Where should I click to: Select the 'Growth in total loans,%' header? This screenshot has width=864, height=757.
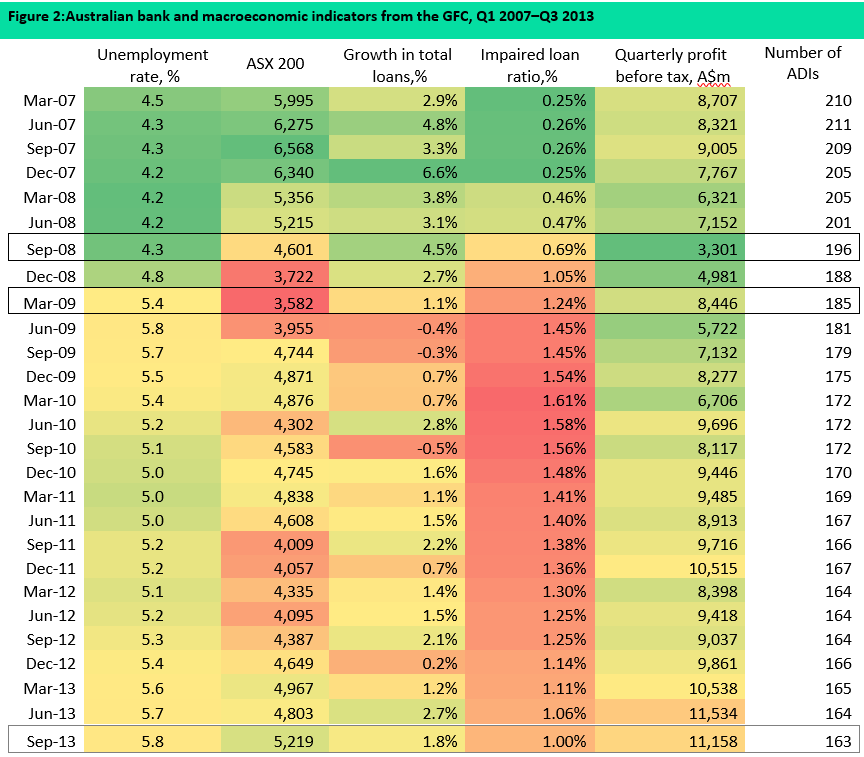point(397,64)
